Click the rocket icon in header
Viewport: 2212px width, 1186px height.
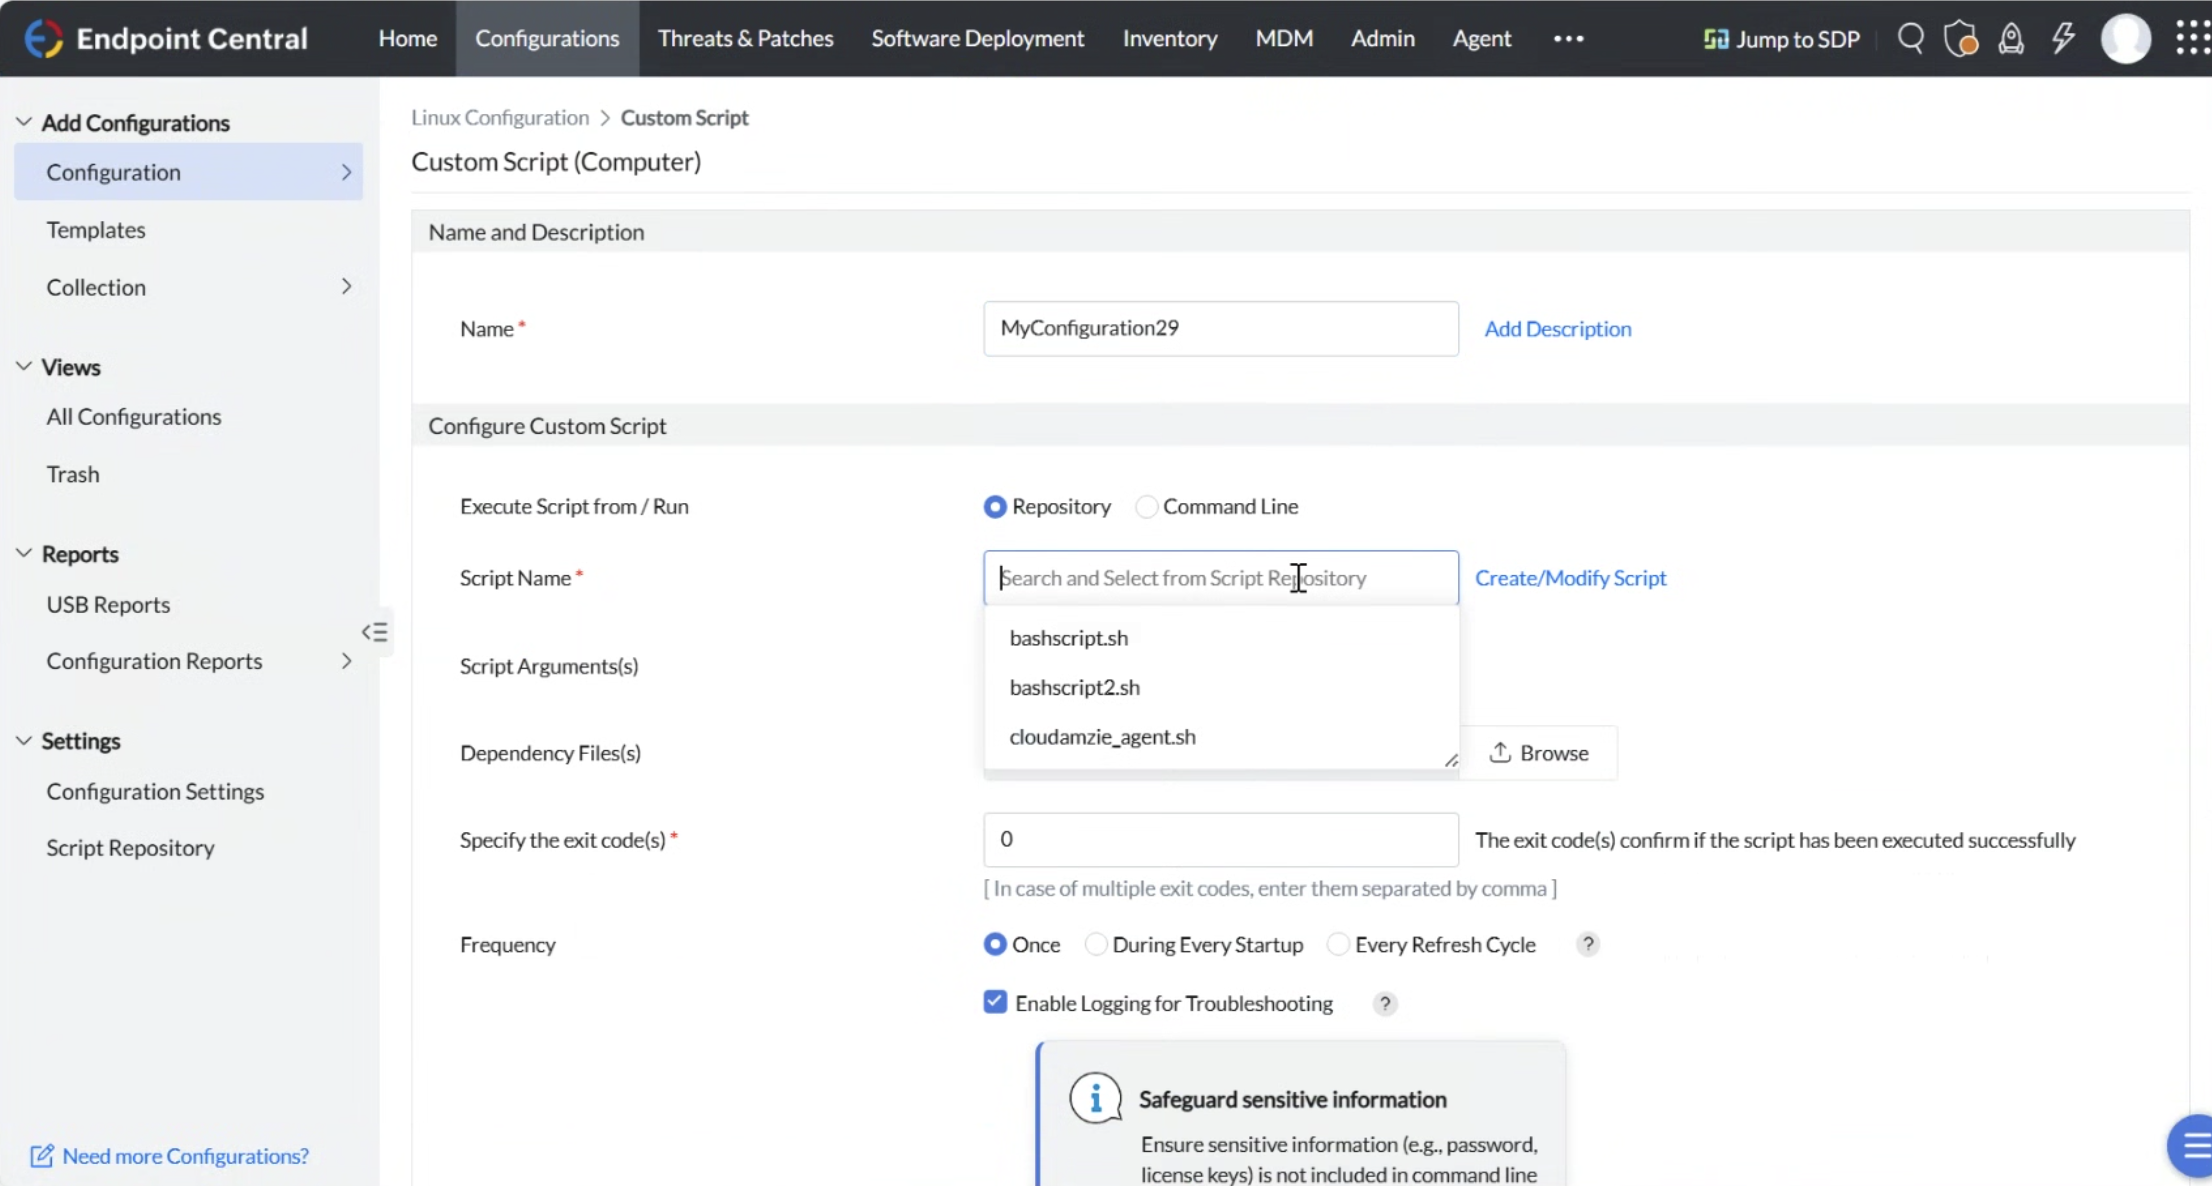click(2011, 39)
